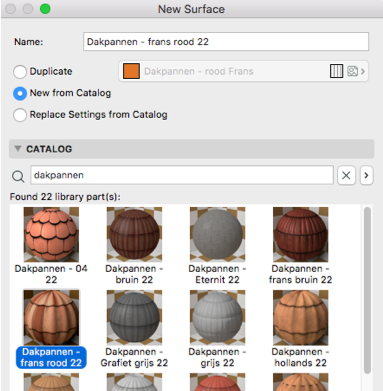
Task: Collapse the CATALOG section triangle
Action: [x=18, y=149]
